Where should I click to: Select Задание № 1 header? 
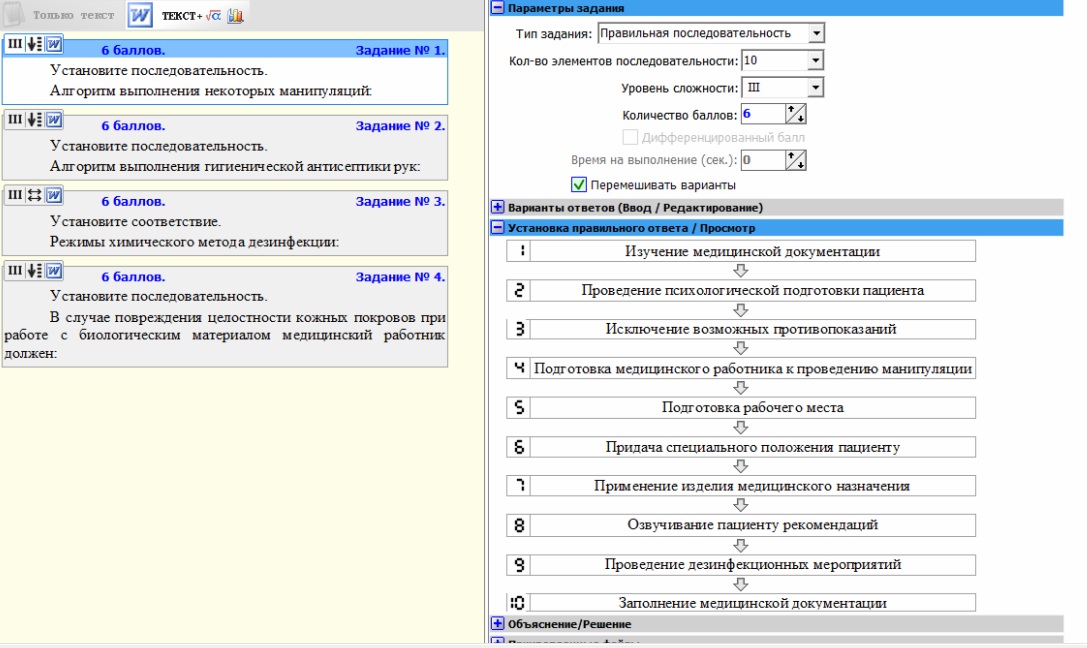tap(400, 50)
